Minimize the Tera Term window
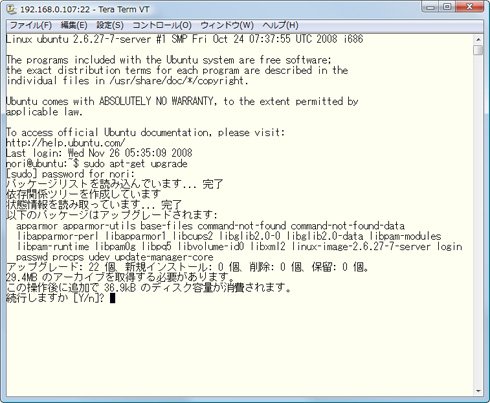Screen dimensions: 490x403 430,7
